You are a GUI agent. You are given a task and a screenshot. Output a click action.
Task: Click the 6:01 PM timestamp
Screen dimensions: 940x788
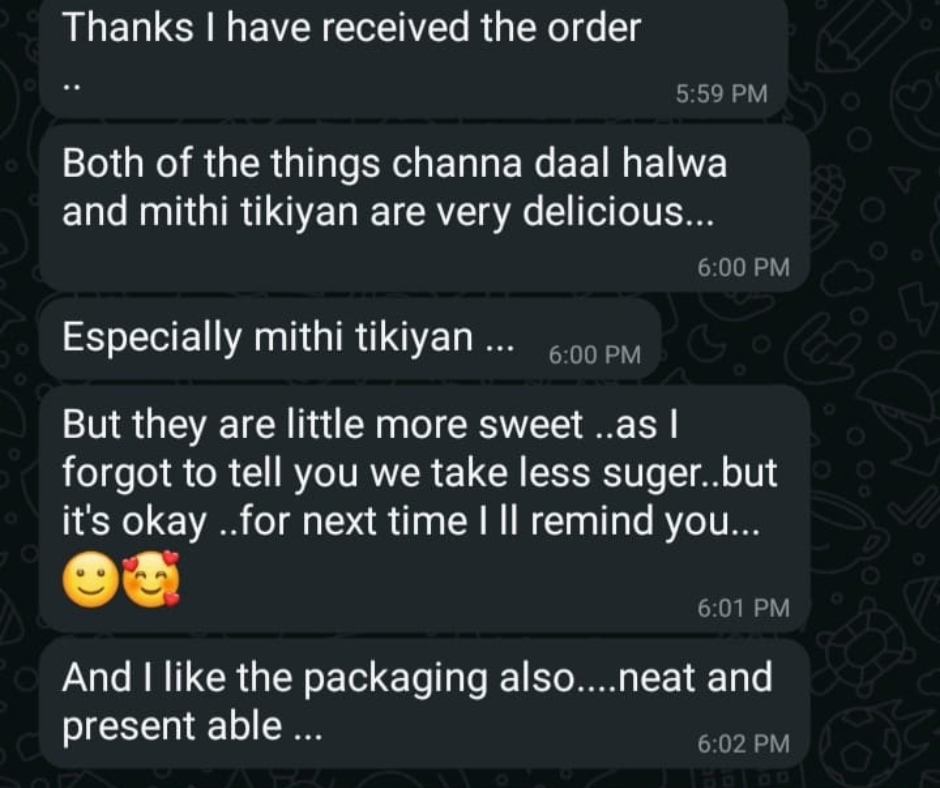click(743, 608)
